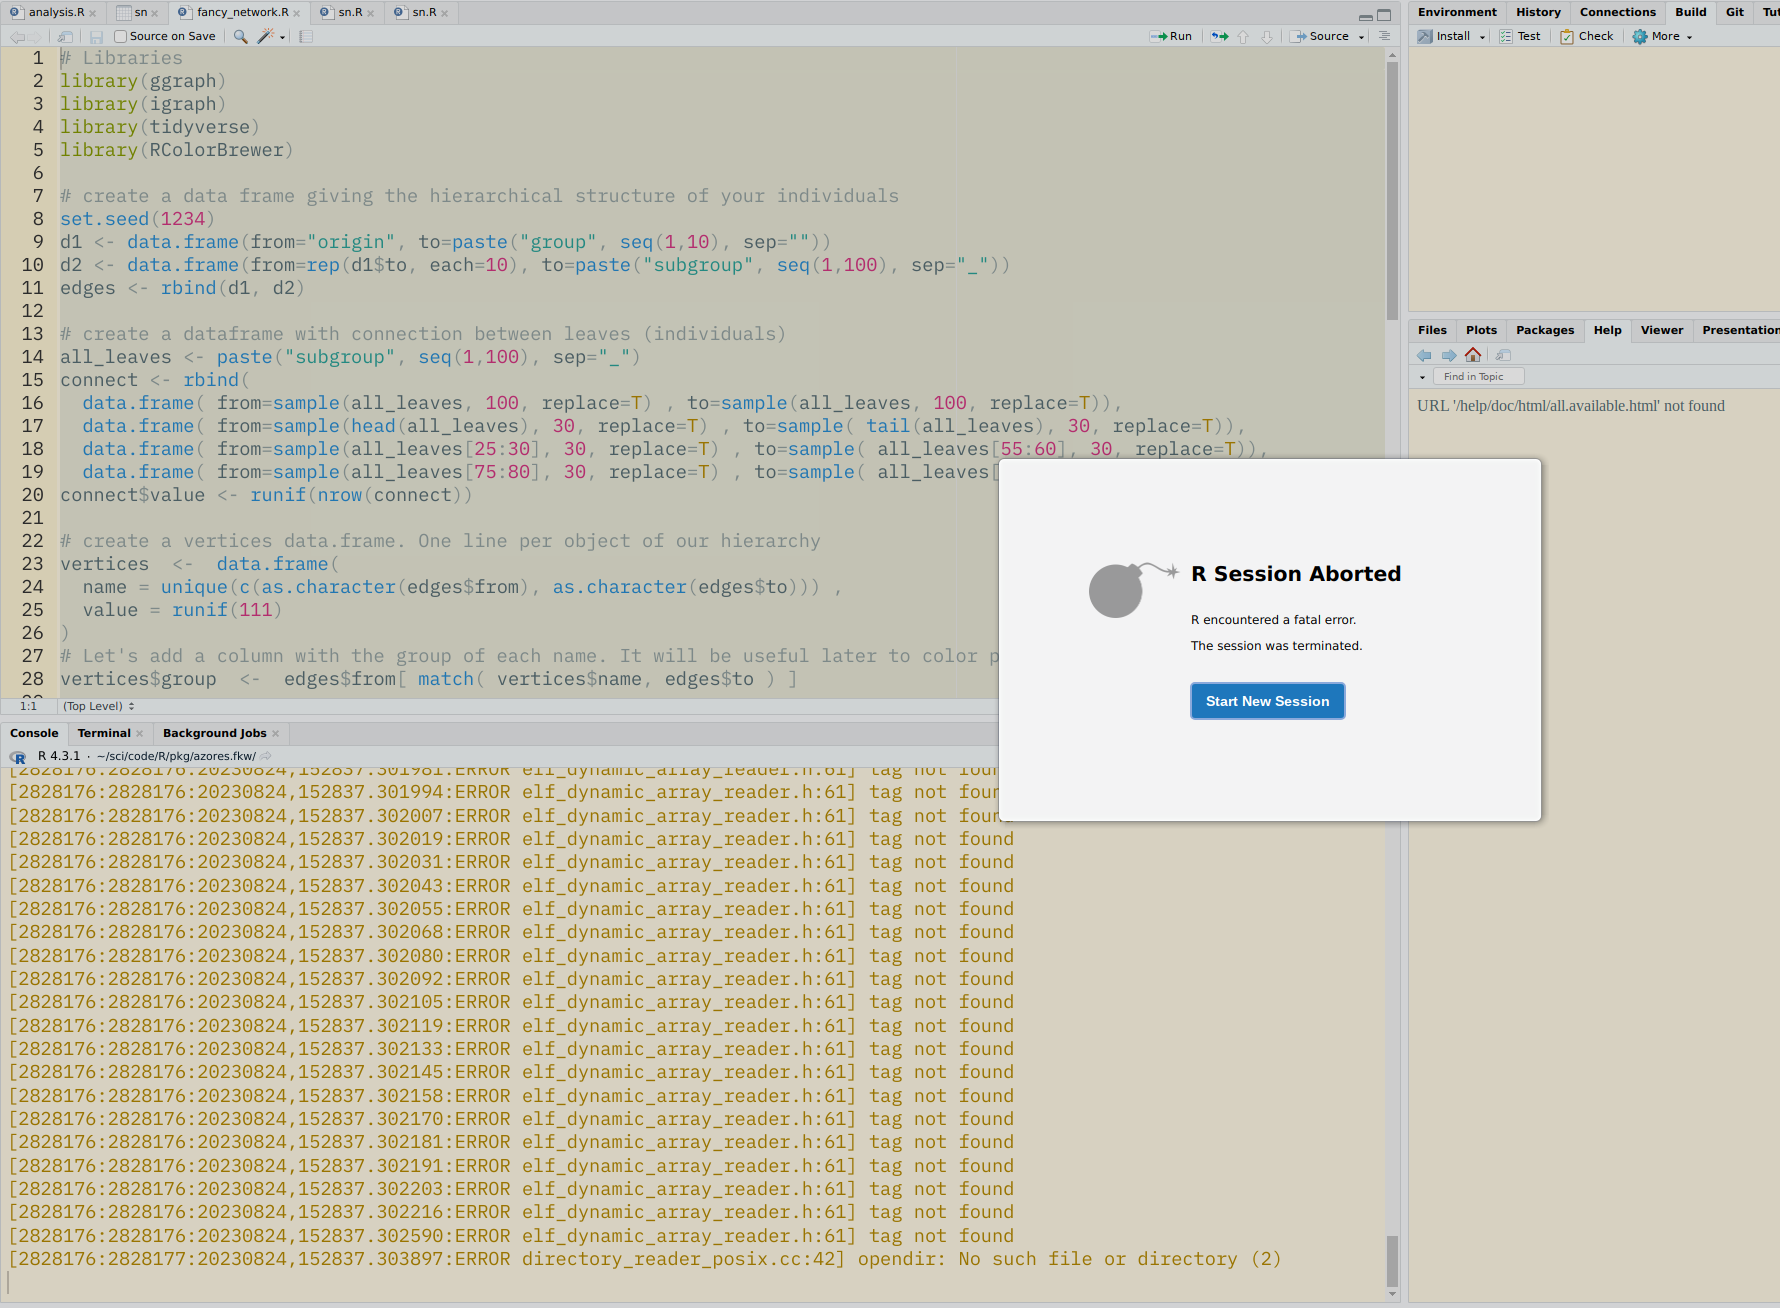1780x1308 pixels.
Task: Open Find/Replace in the editor
Action: coord(240,36)
